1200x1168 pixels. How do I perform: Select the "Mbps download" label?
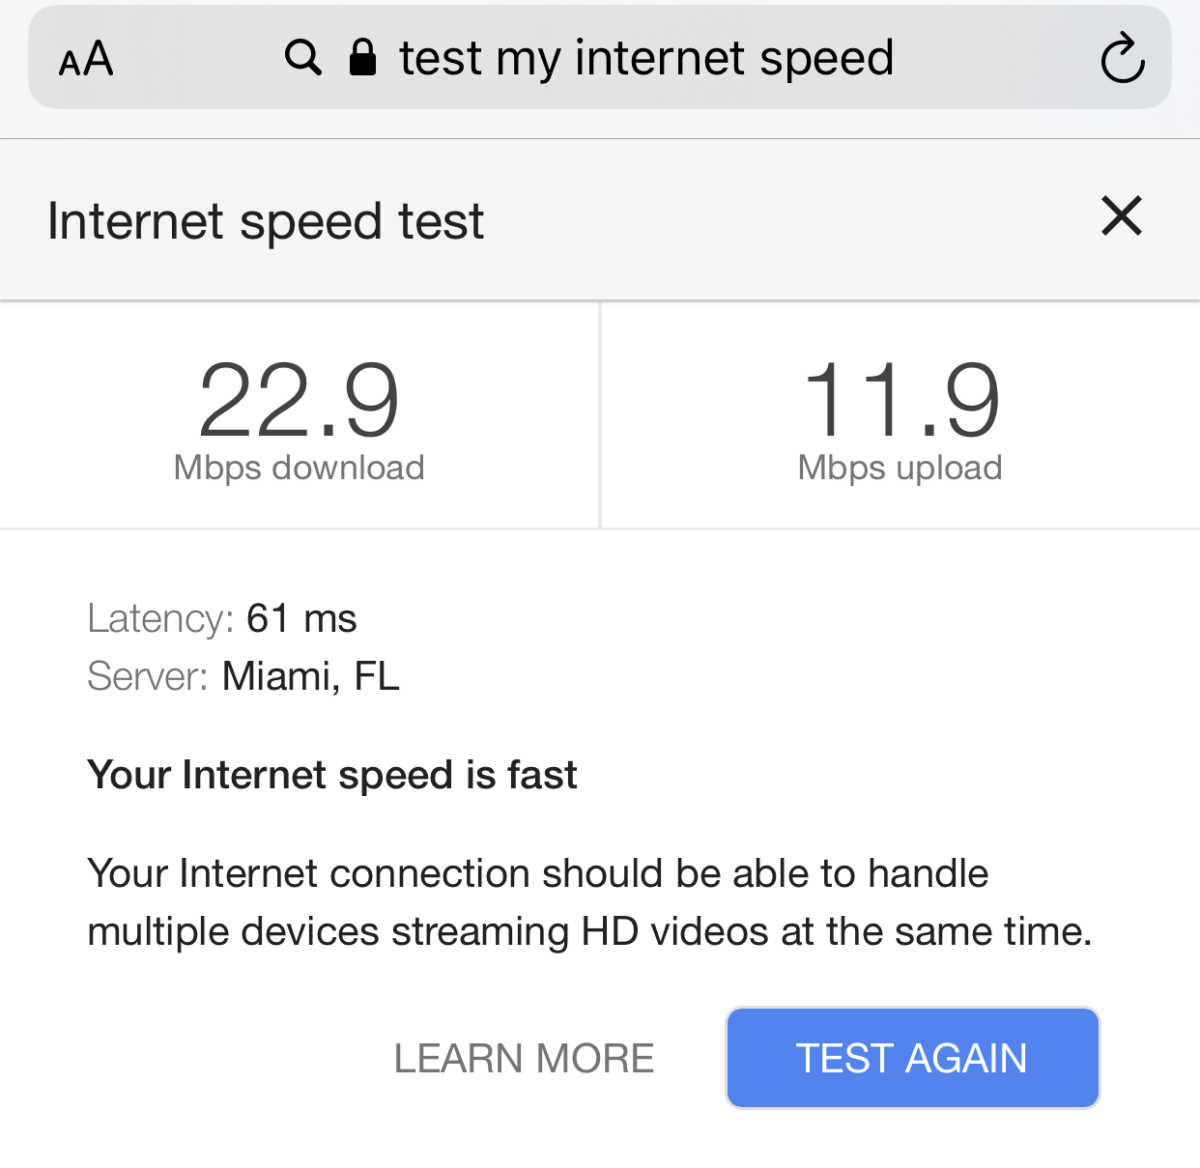[299, 468]
